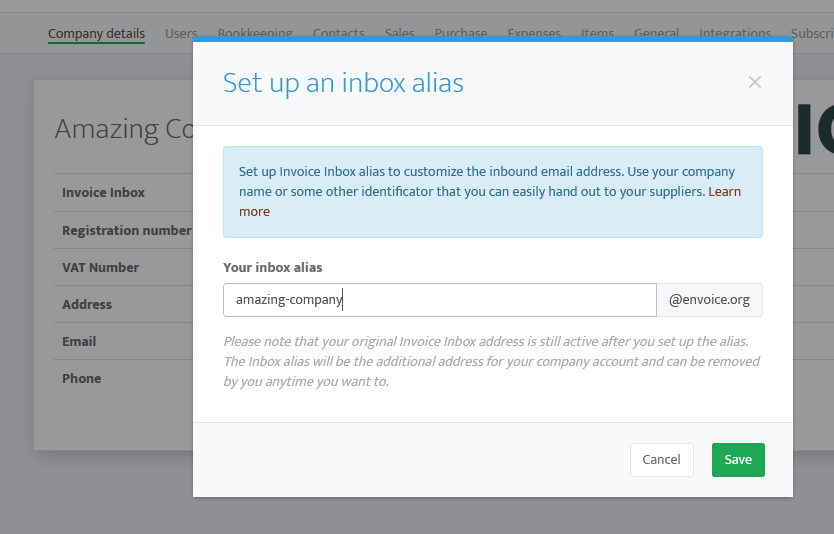Click the Set up an inbox alias heading
The image size is (834, 534).
[343, 83]
